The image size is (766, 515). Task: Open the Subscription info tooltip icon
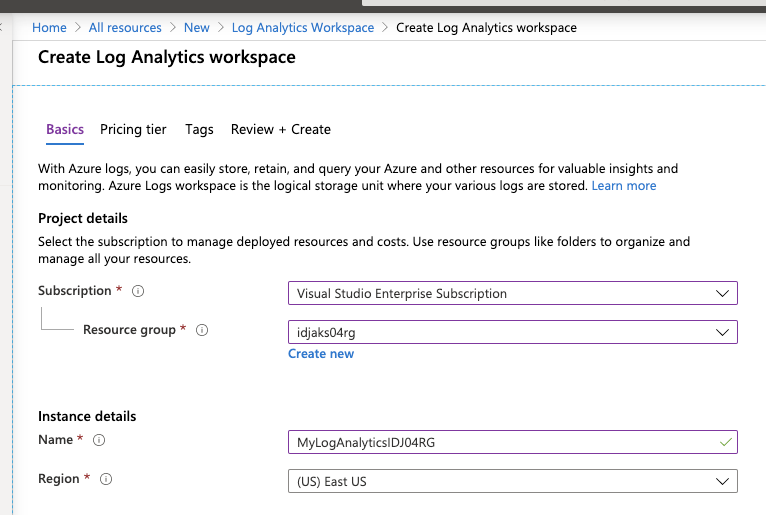click(138, 291)
